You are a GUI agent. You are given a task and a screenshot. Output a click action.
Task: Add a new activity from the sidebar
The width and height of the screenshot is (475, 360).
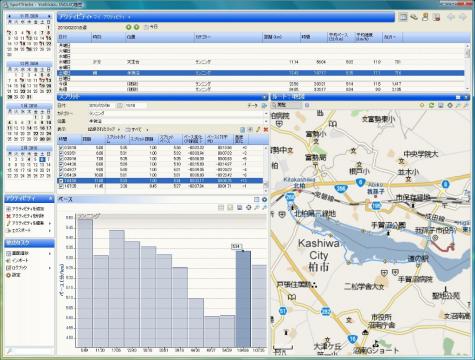[x=25, y=209]
